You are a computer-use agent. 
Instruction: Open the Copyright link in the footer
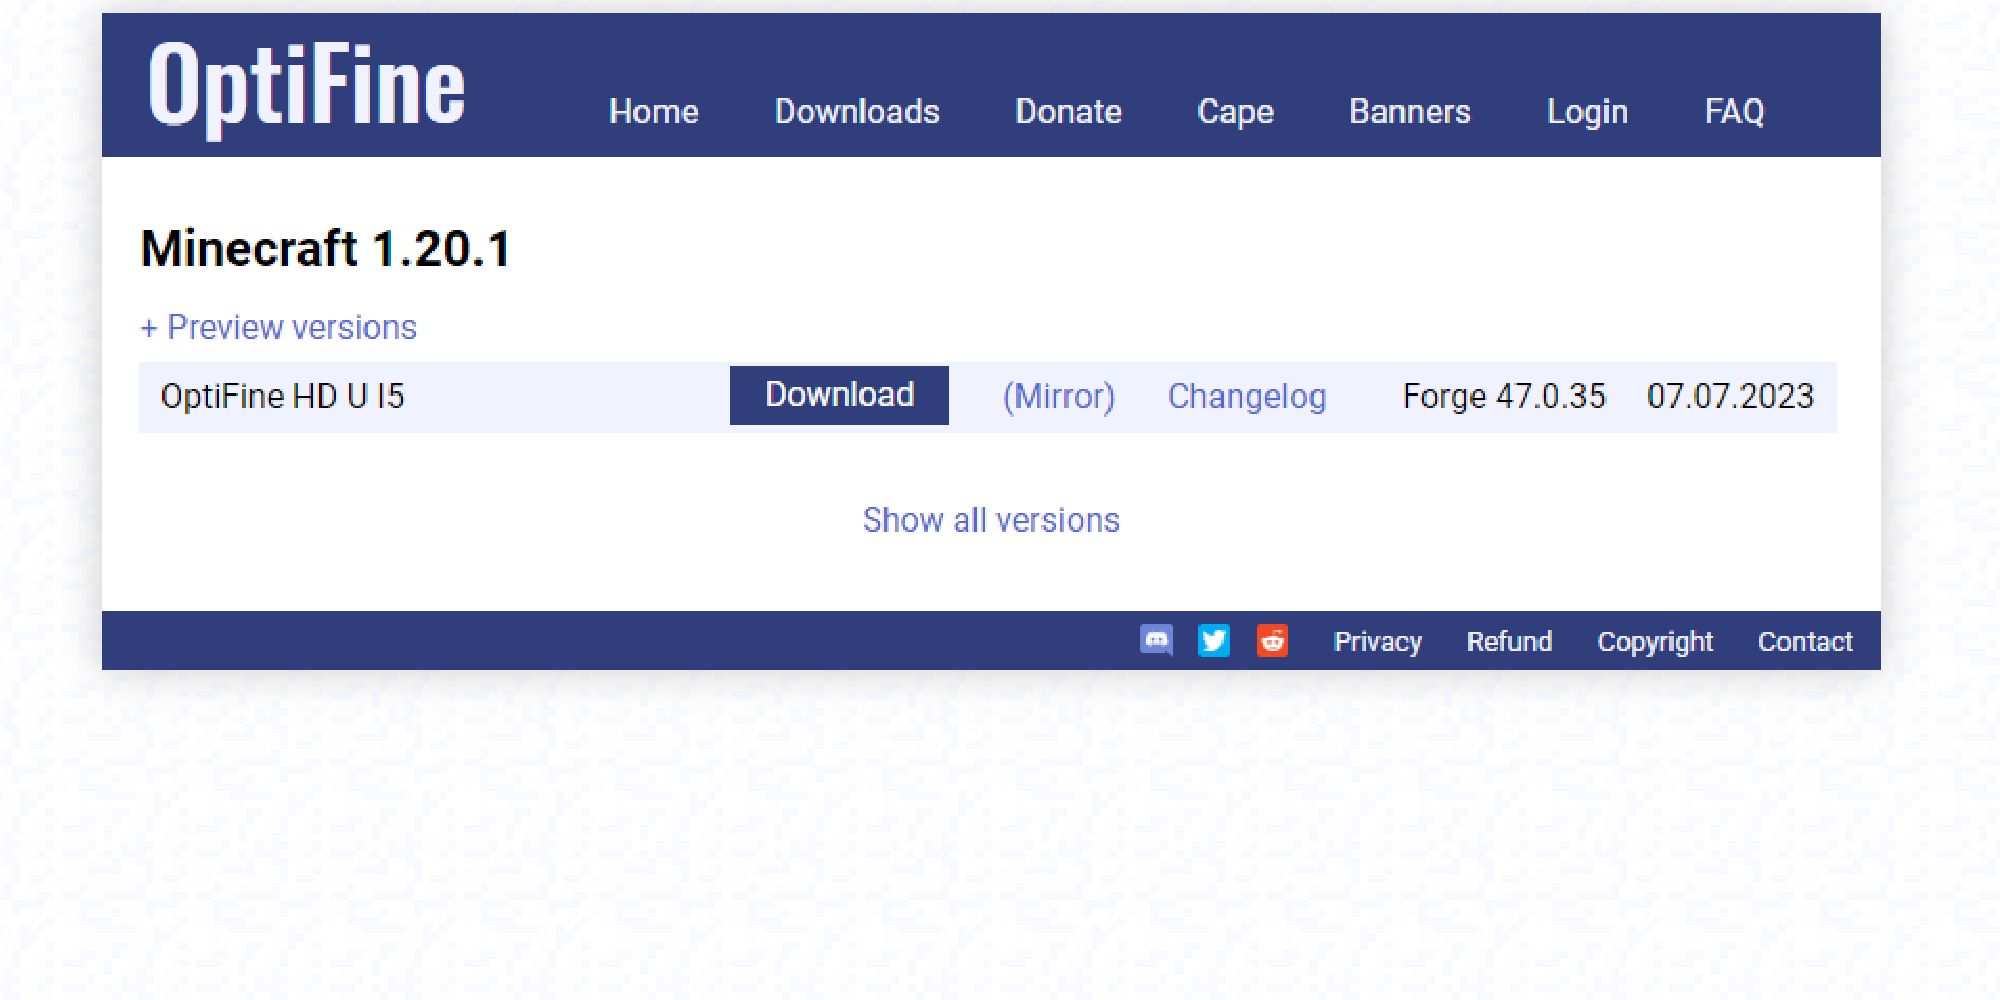pyautogui.click(x=1655, y=641)
